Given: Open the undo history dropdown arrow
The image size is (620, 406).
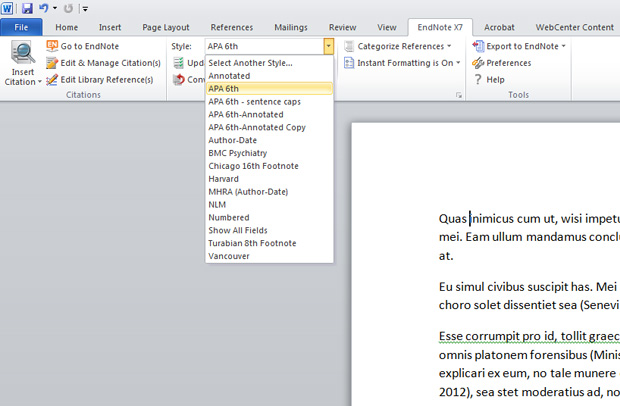Looking at the screenshot, I should (55, 8).
